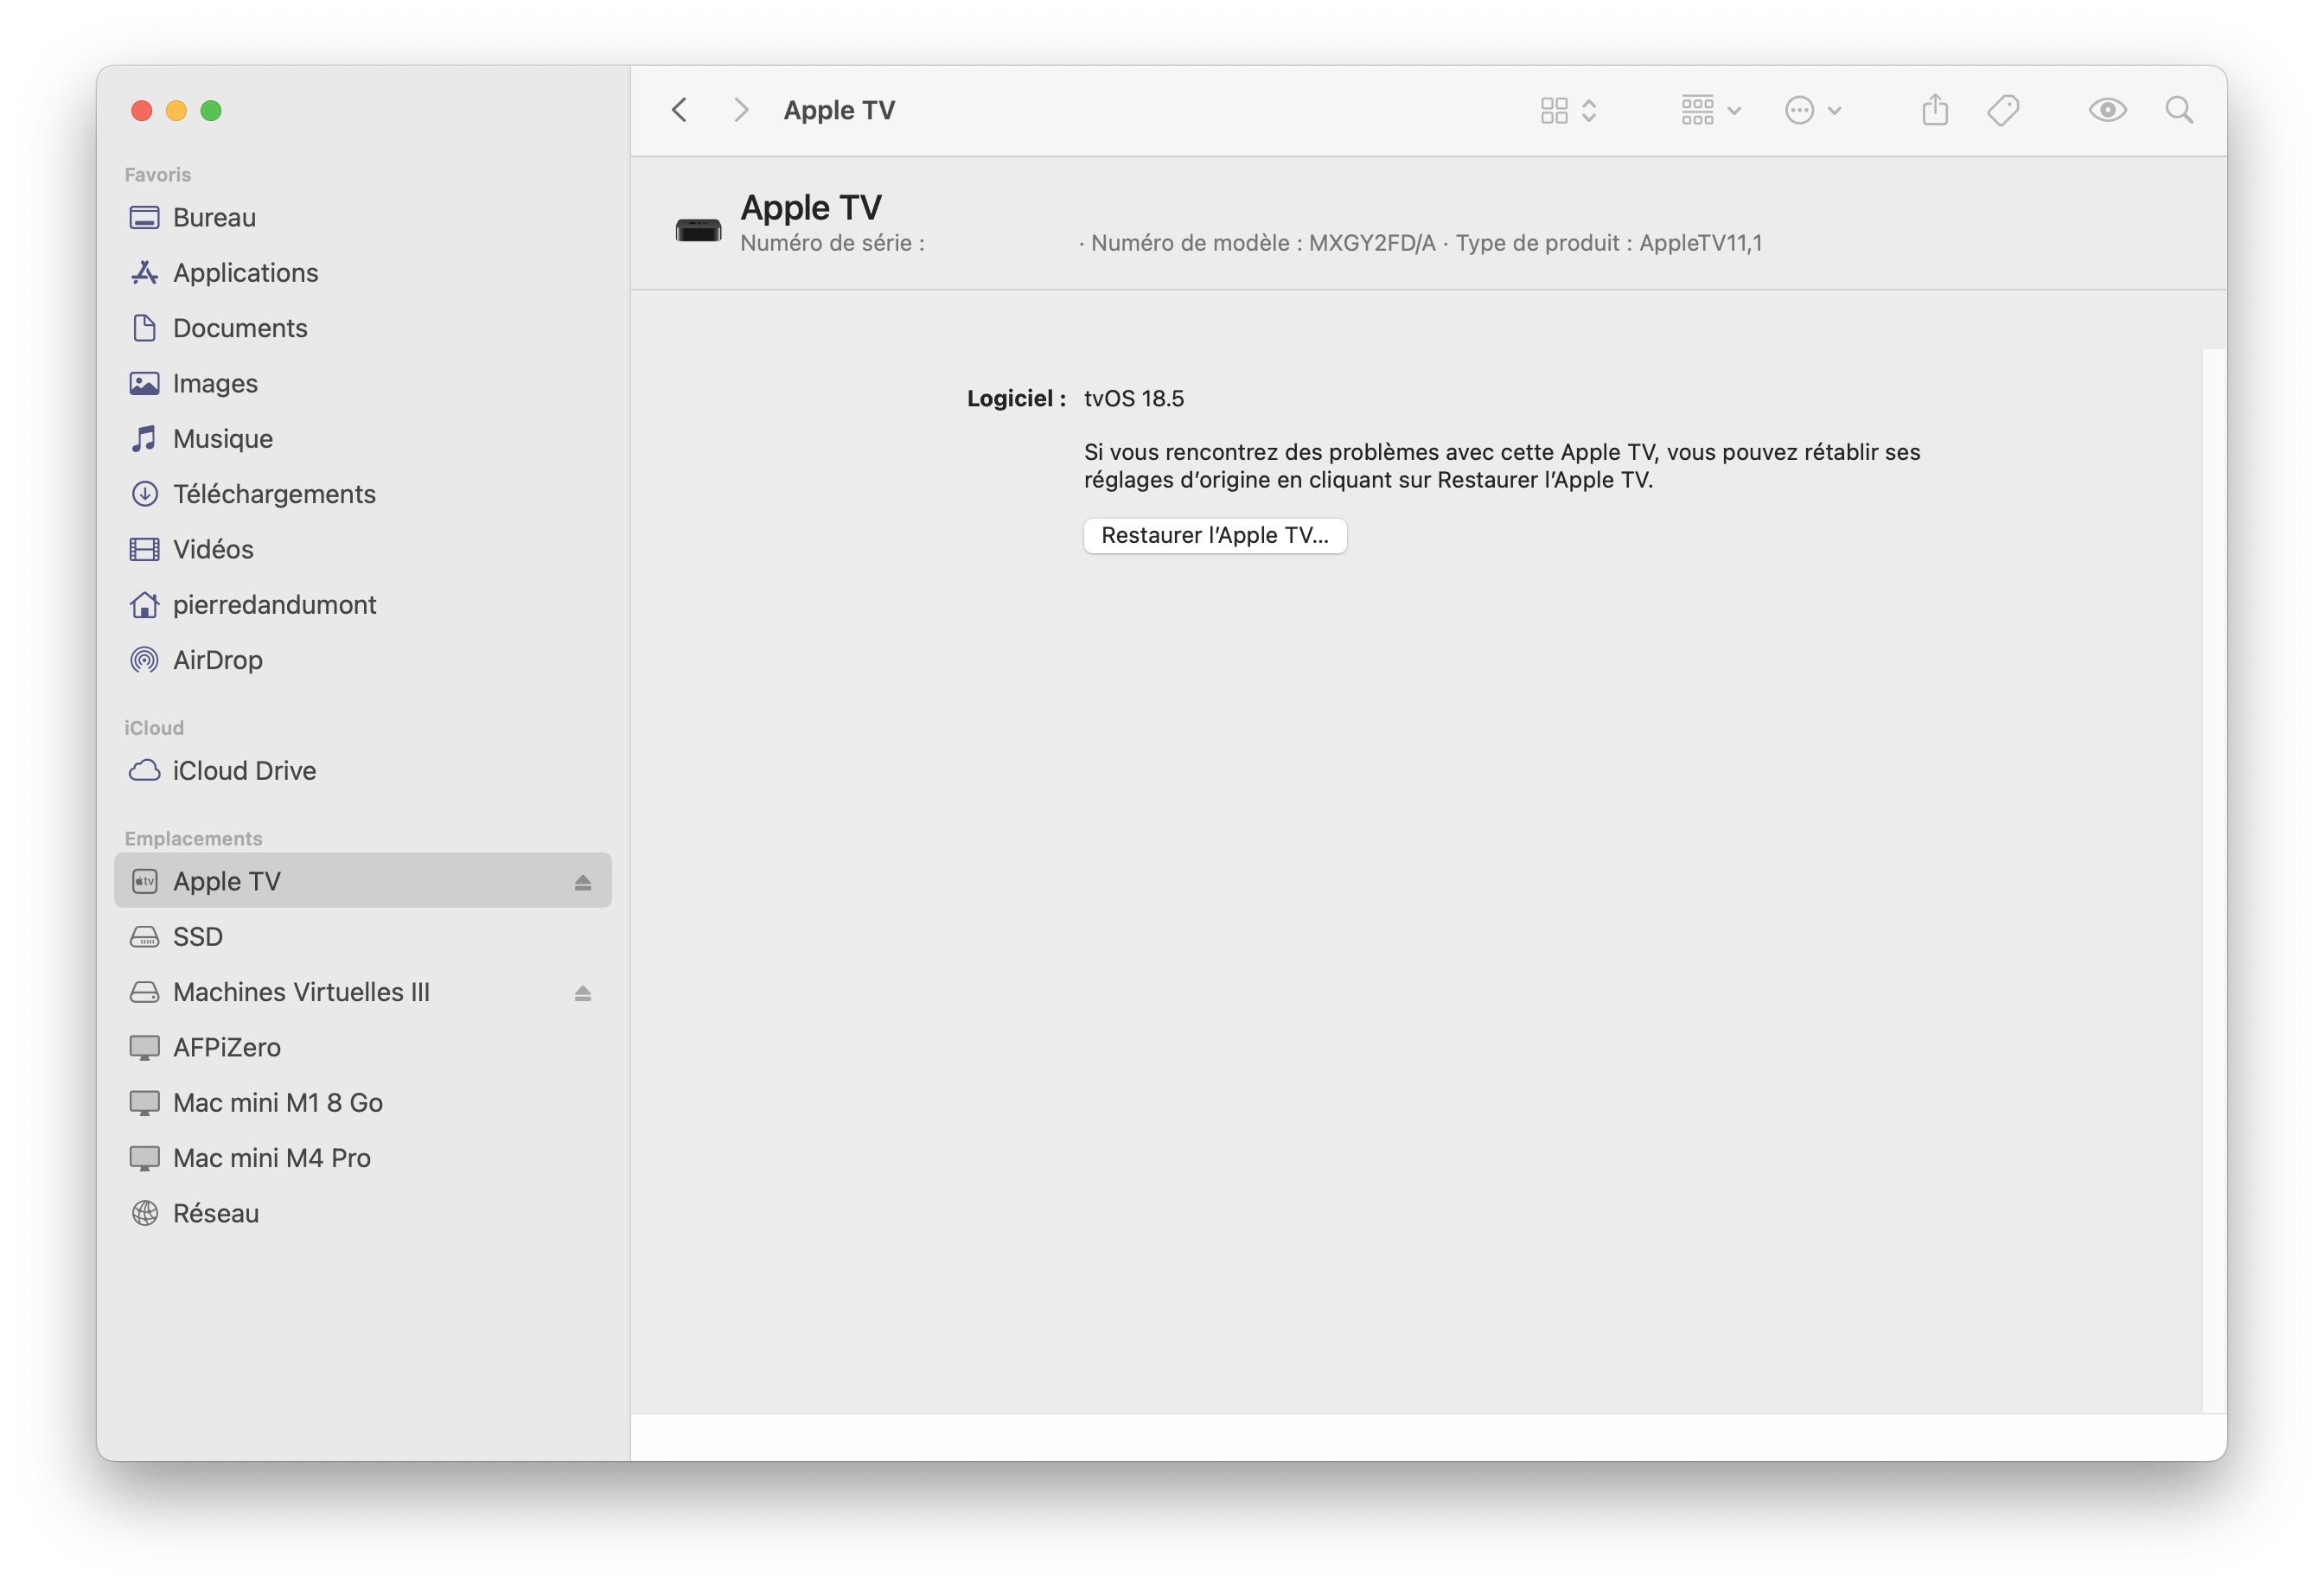Open Bureau in the sidebar
The height and width of the screenshot is (1589, 2324).
pyautogui.click(x=363, y=217)
